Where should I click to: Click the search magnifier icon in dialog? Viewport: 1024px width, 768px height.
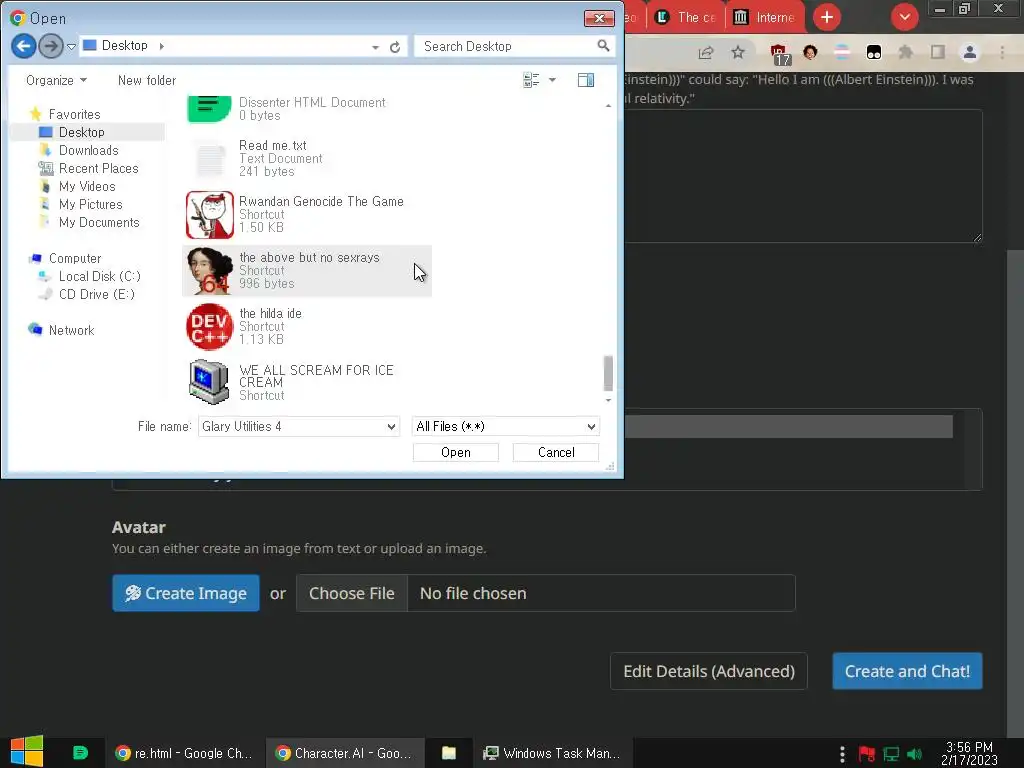[603, 46]
